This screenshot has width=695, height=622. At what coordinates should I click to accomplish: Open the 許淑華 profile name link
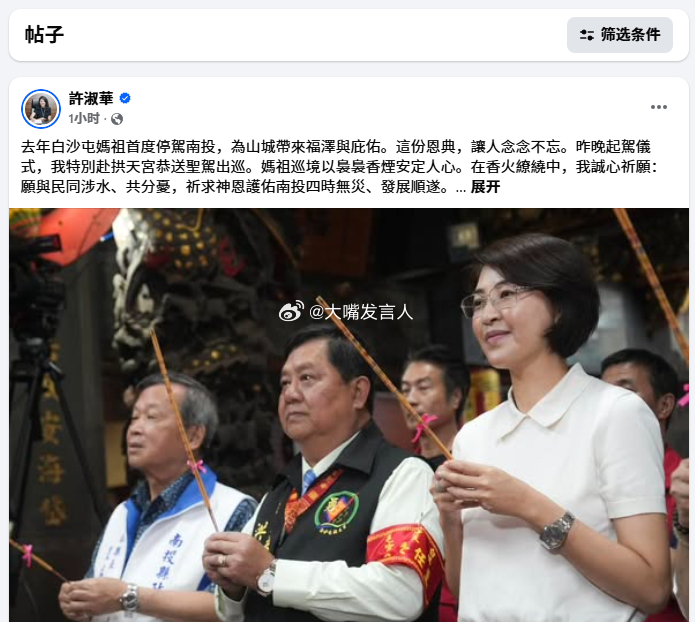91,98
